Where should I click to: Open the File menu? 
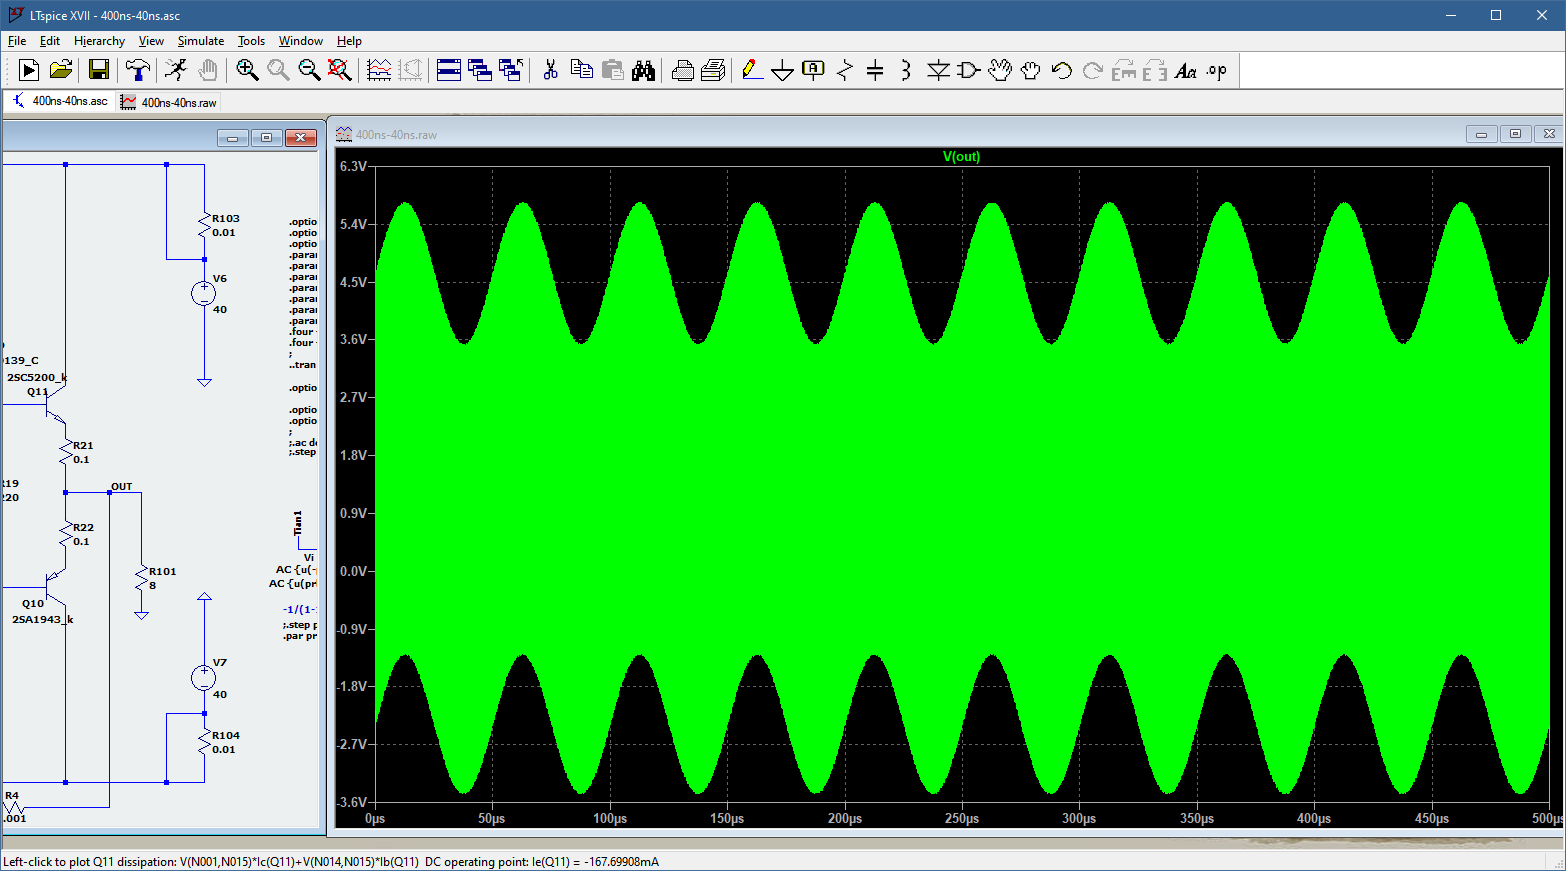coord(17,41)
